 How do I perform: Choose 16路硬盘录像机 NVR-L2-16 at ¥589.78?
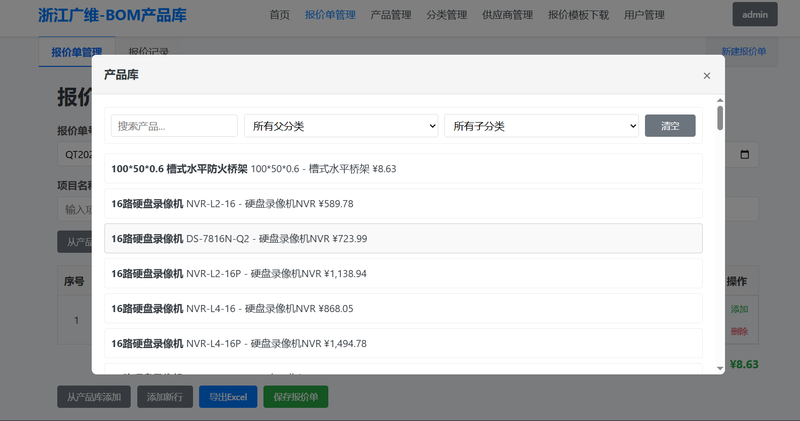(x=403, y=204)
